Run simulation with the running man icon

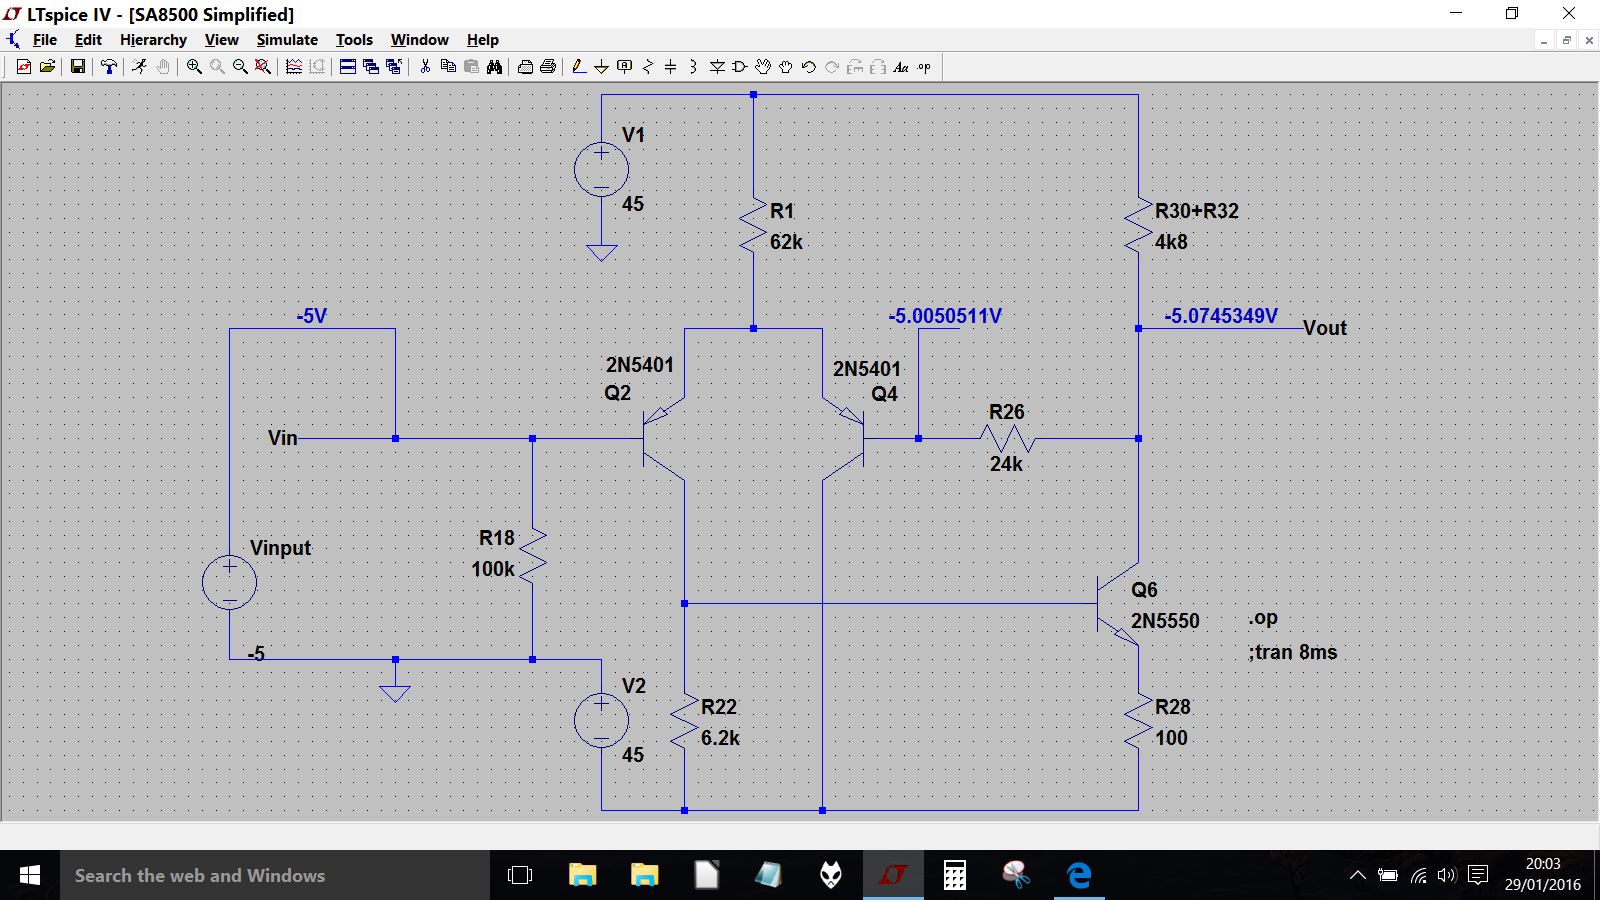coord(140,67)
